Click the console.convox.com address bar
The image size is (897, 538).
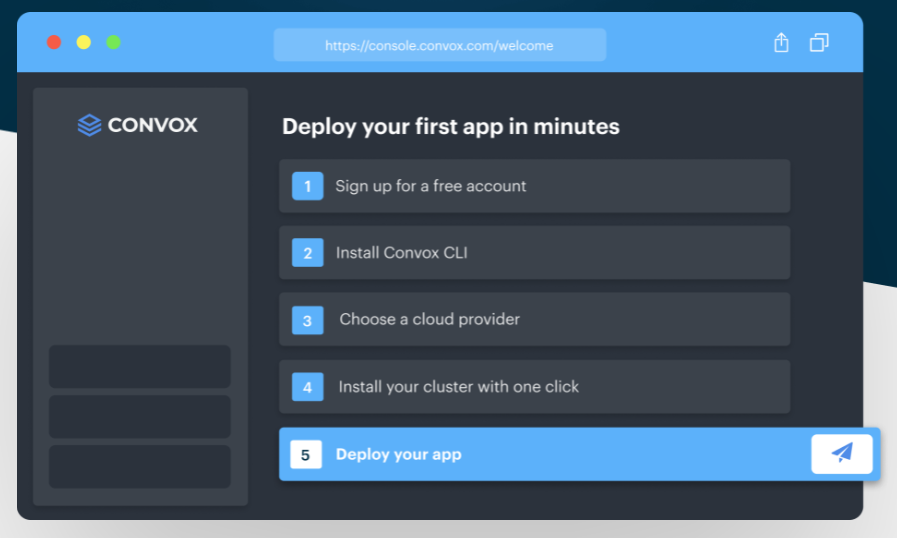[439, 45]
